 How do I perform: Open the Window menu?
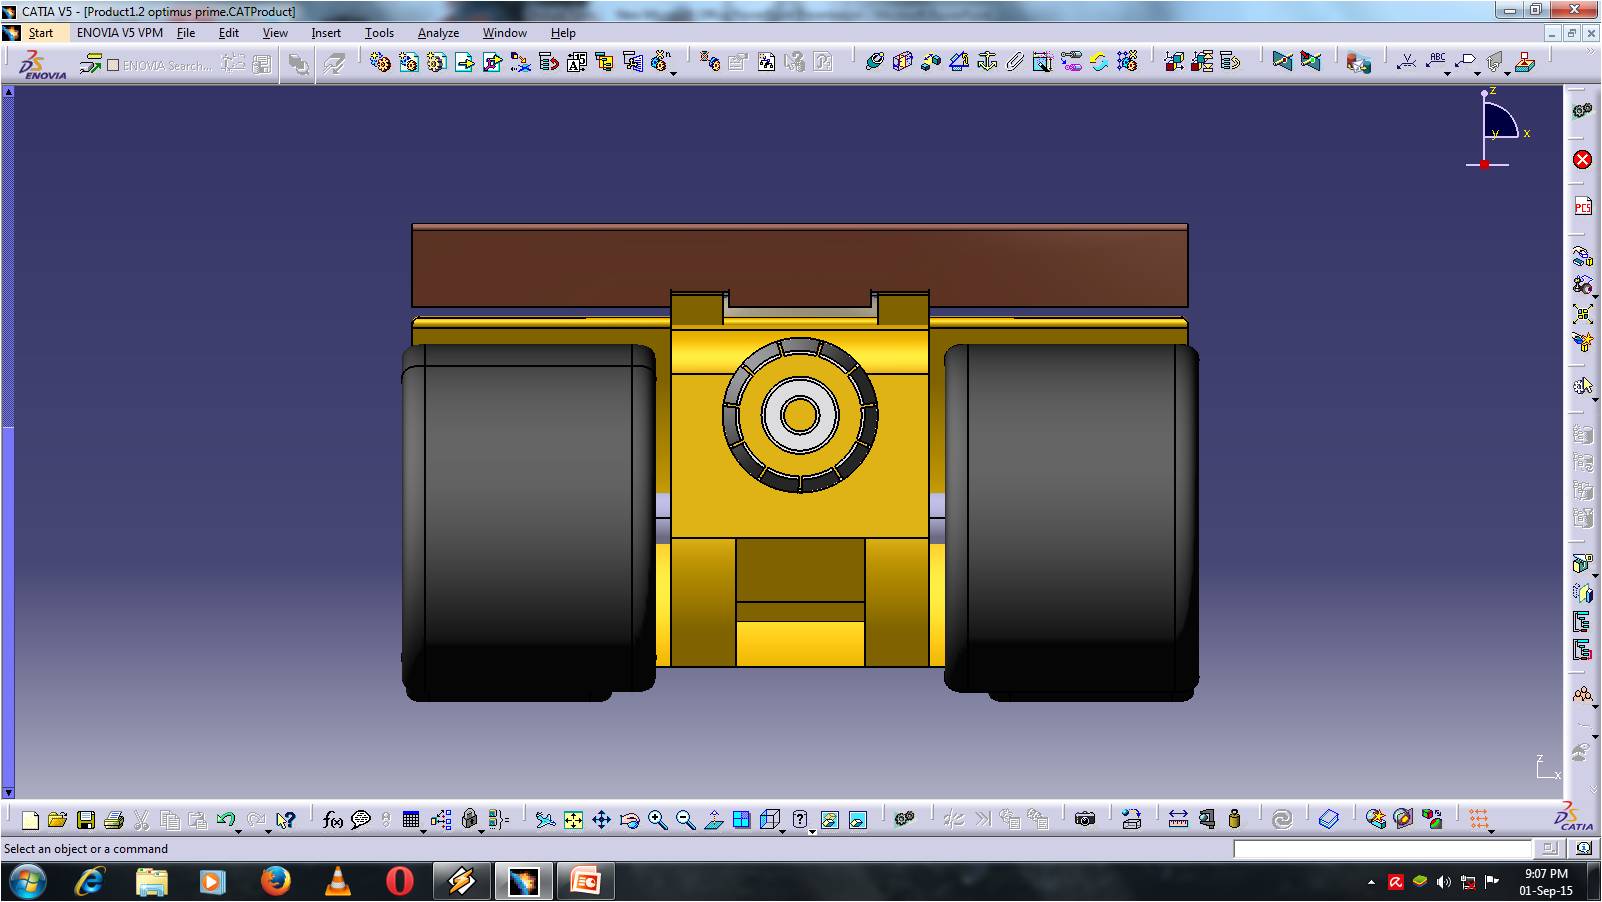505,33
